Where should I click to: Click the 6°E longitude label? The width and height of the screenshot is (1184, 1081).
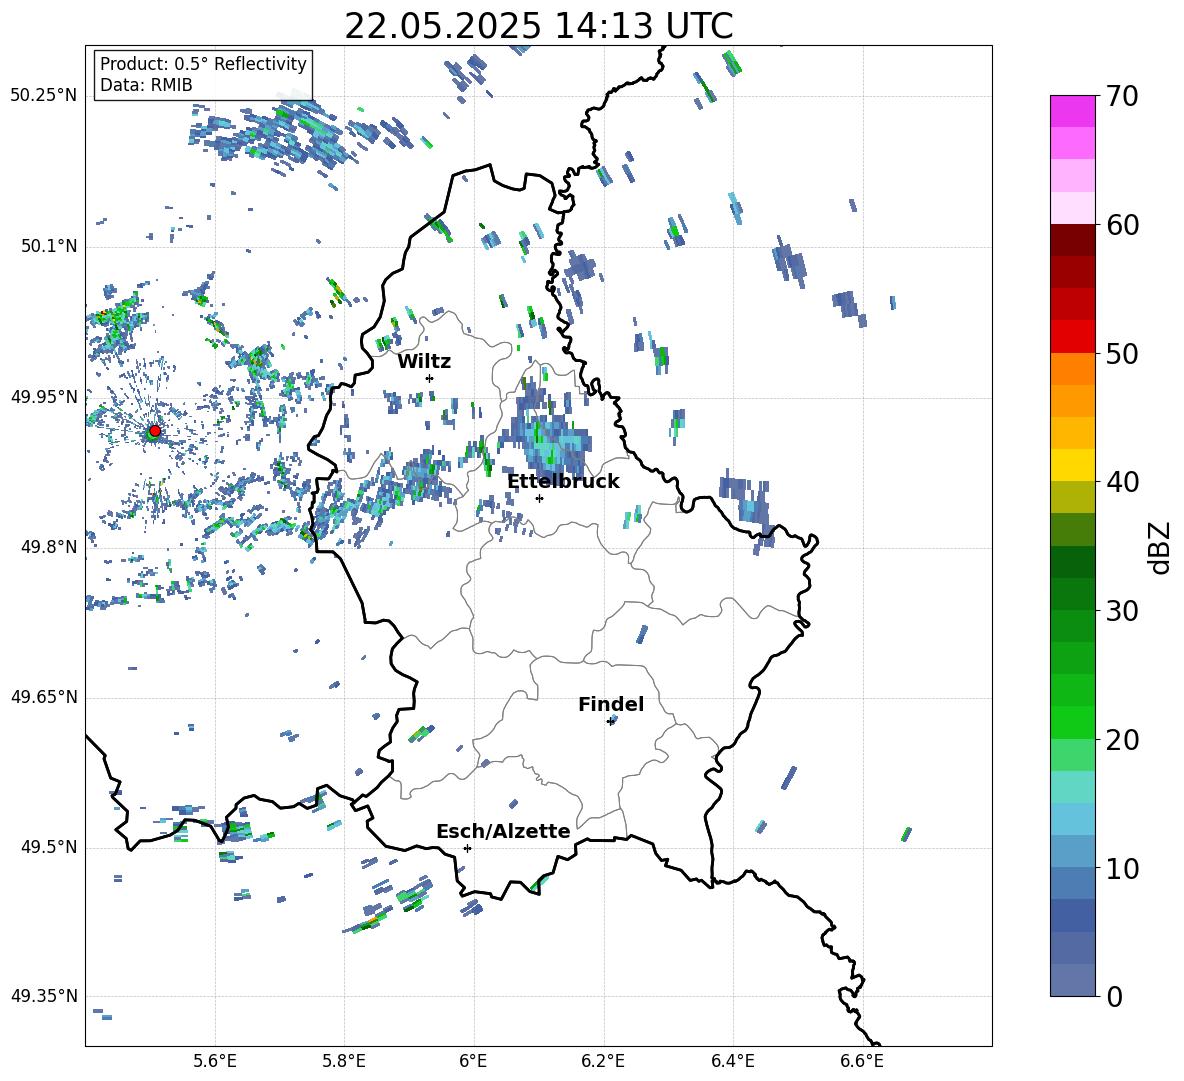click(473, 1061)
